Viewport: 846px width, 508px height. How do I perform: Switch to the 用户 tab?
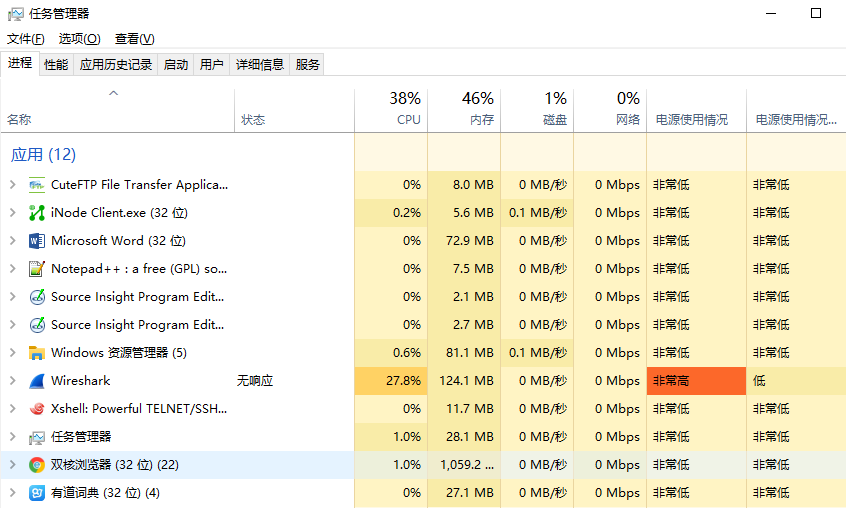(x=212, y=65)
